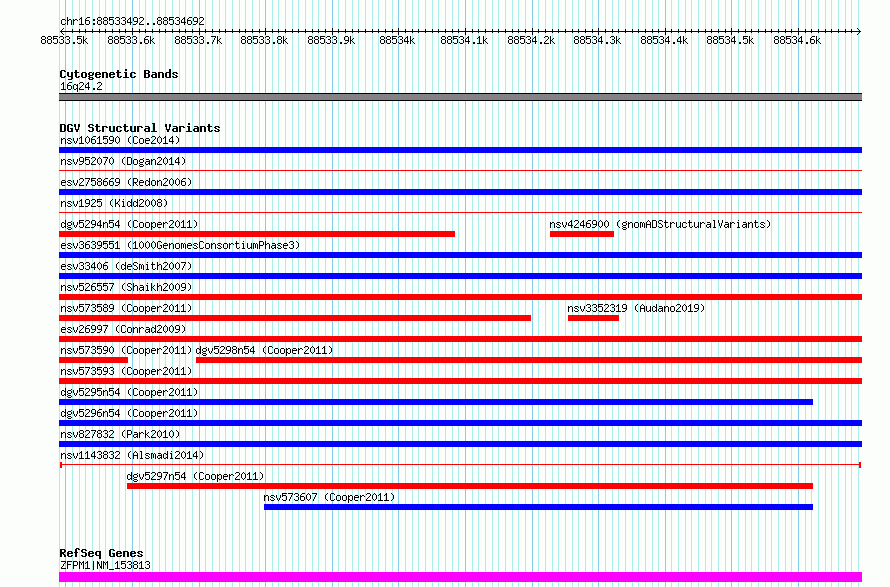Open the nsv573589 (Cooper2011) label
This screenshot has width=890, height=587.
click(126, 308)
